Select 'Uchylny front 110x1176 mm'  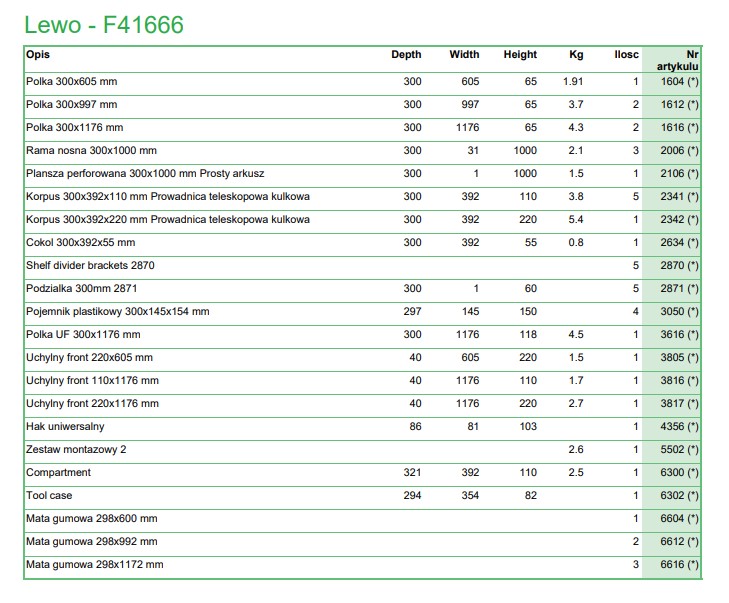point(93,381)
